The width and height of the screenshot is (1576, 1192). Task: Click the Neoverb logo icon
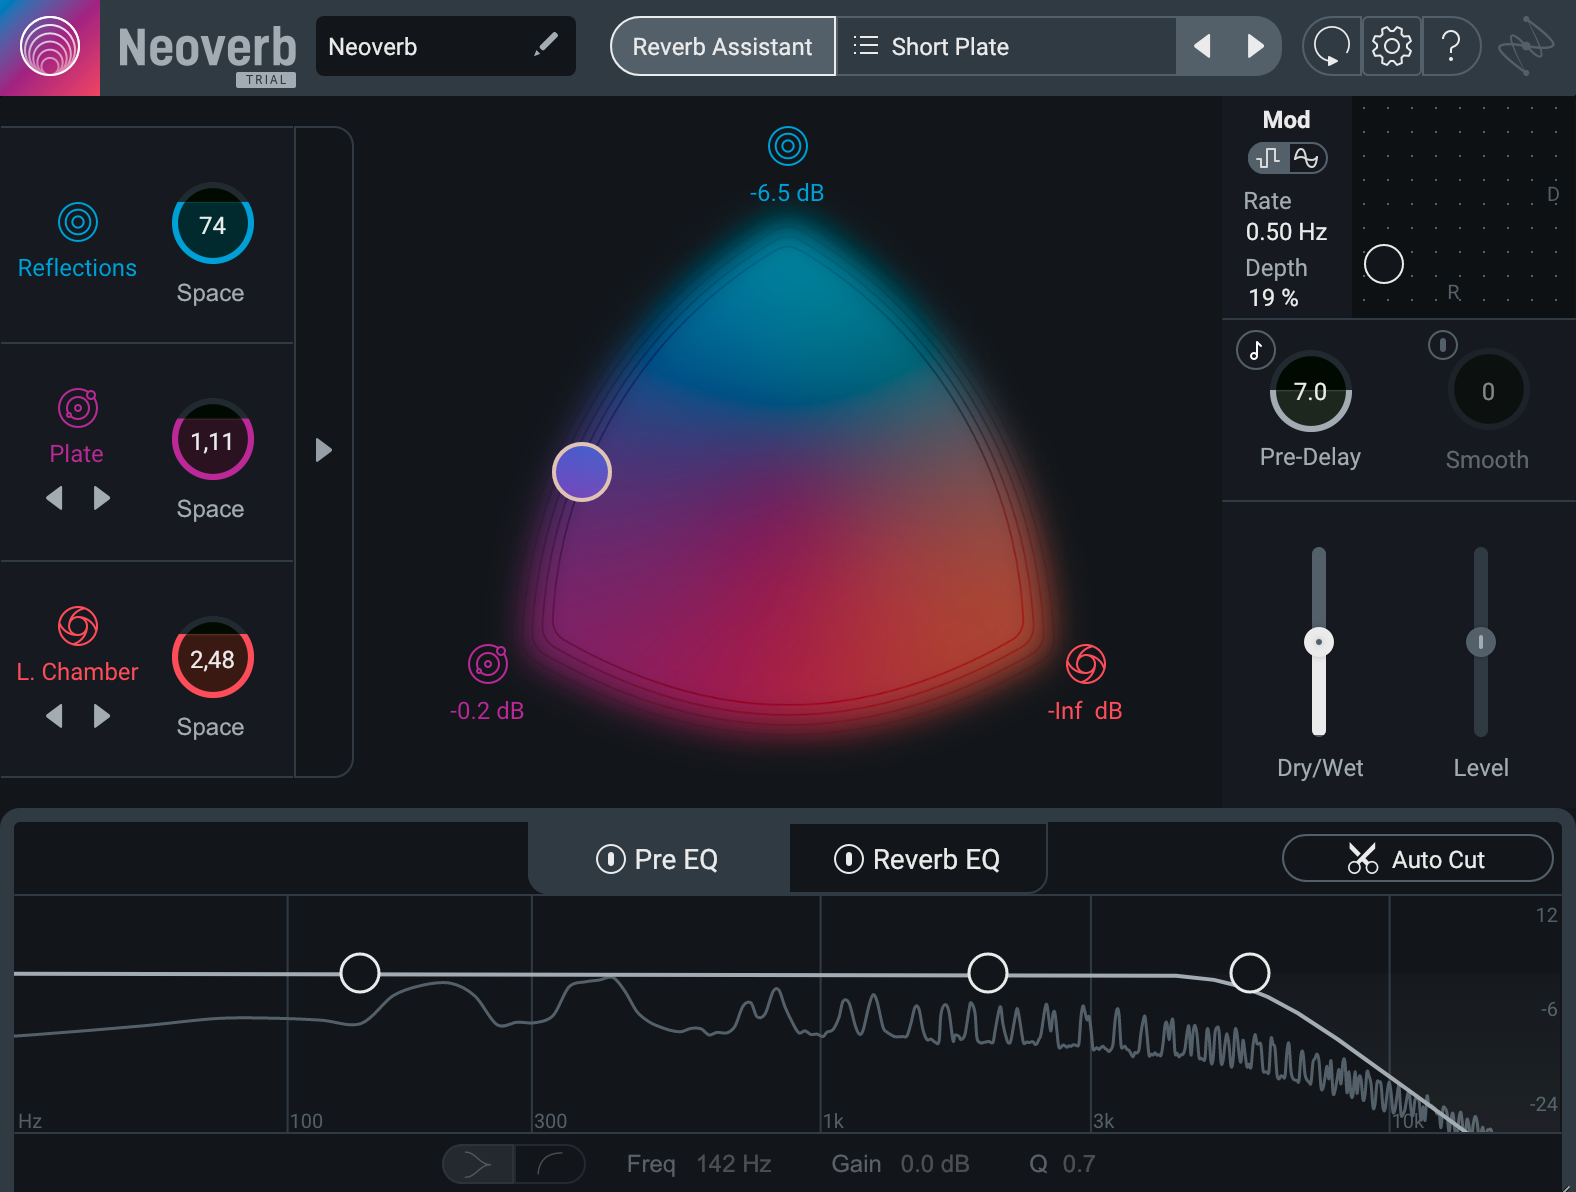50,48
